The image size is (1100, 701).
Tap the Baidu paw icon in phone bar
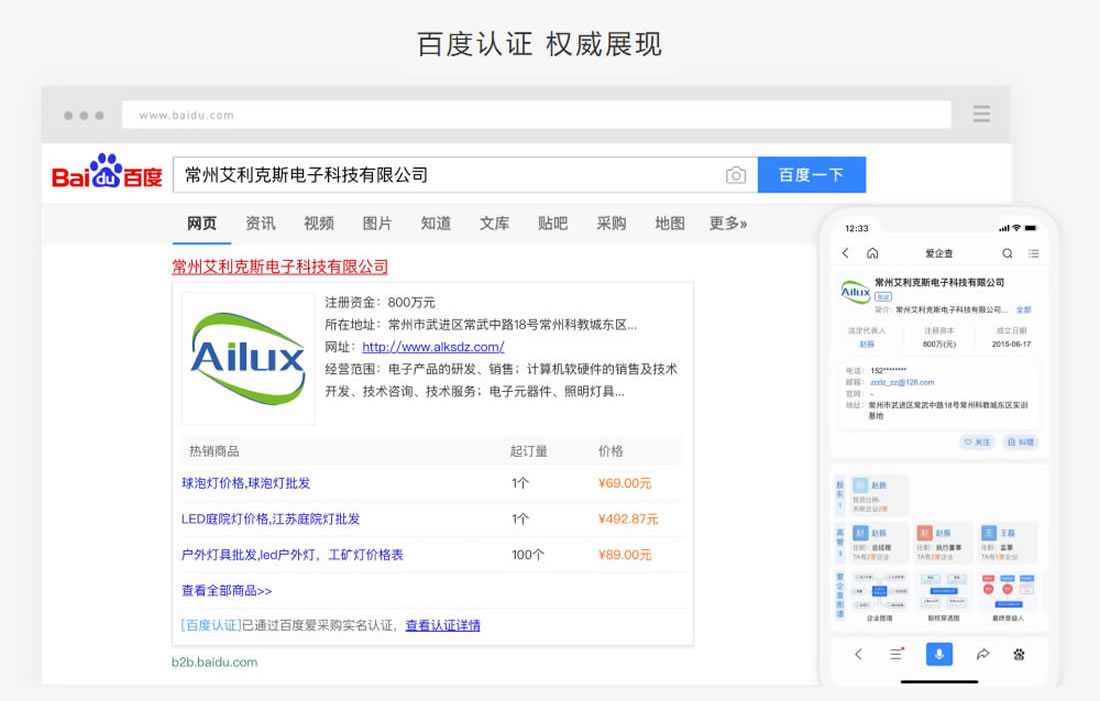click(1019, 654)
